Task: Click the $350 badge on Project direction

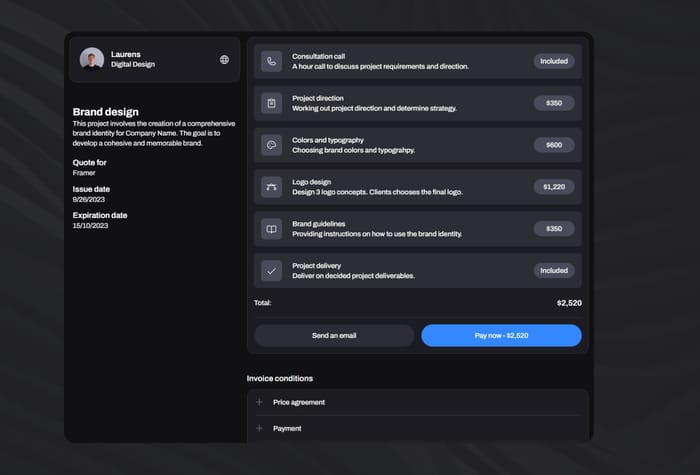Action: pos(554,103)
